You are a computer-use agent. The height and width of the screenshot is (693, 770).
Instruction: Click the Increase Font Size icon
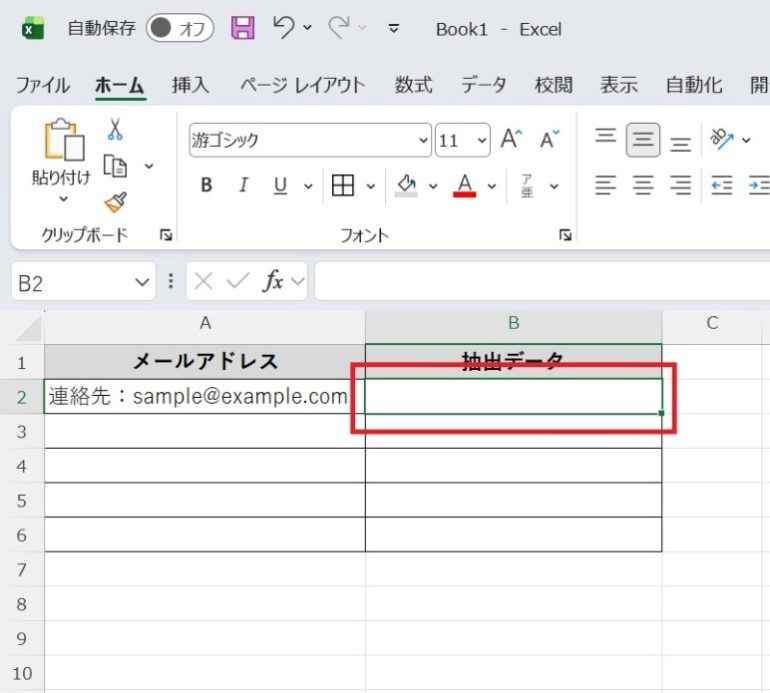point(511,139)
